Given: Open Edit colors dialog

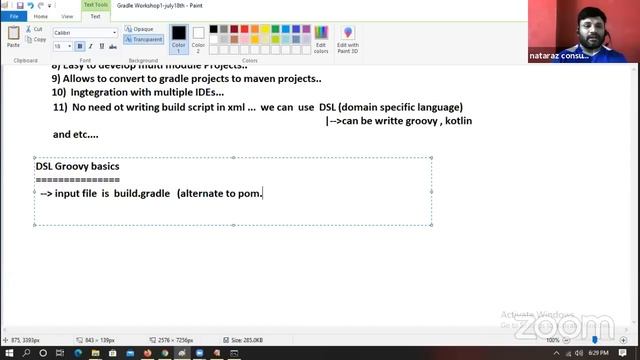Looking at the screenshot, I should click(x=321, y=39).
